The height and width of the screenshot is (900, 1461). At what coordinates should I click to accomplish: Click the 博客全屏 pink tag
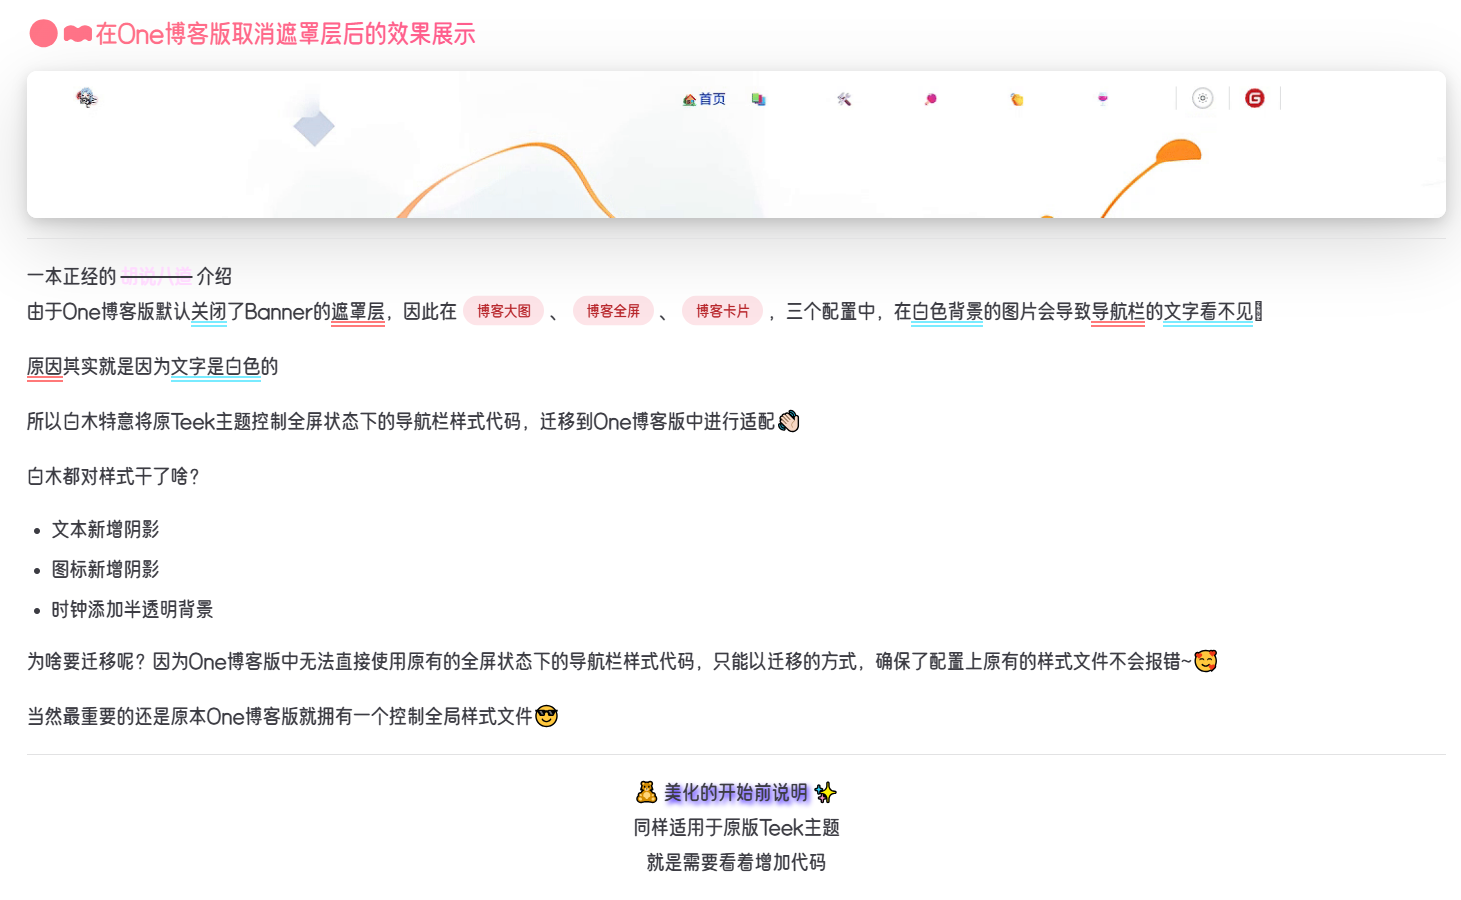pyautogui.click(x=613, y=311)
